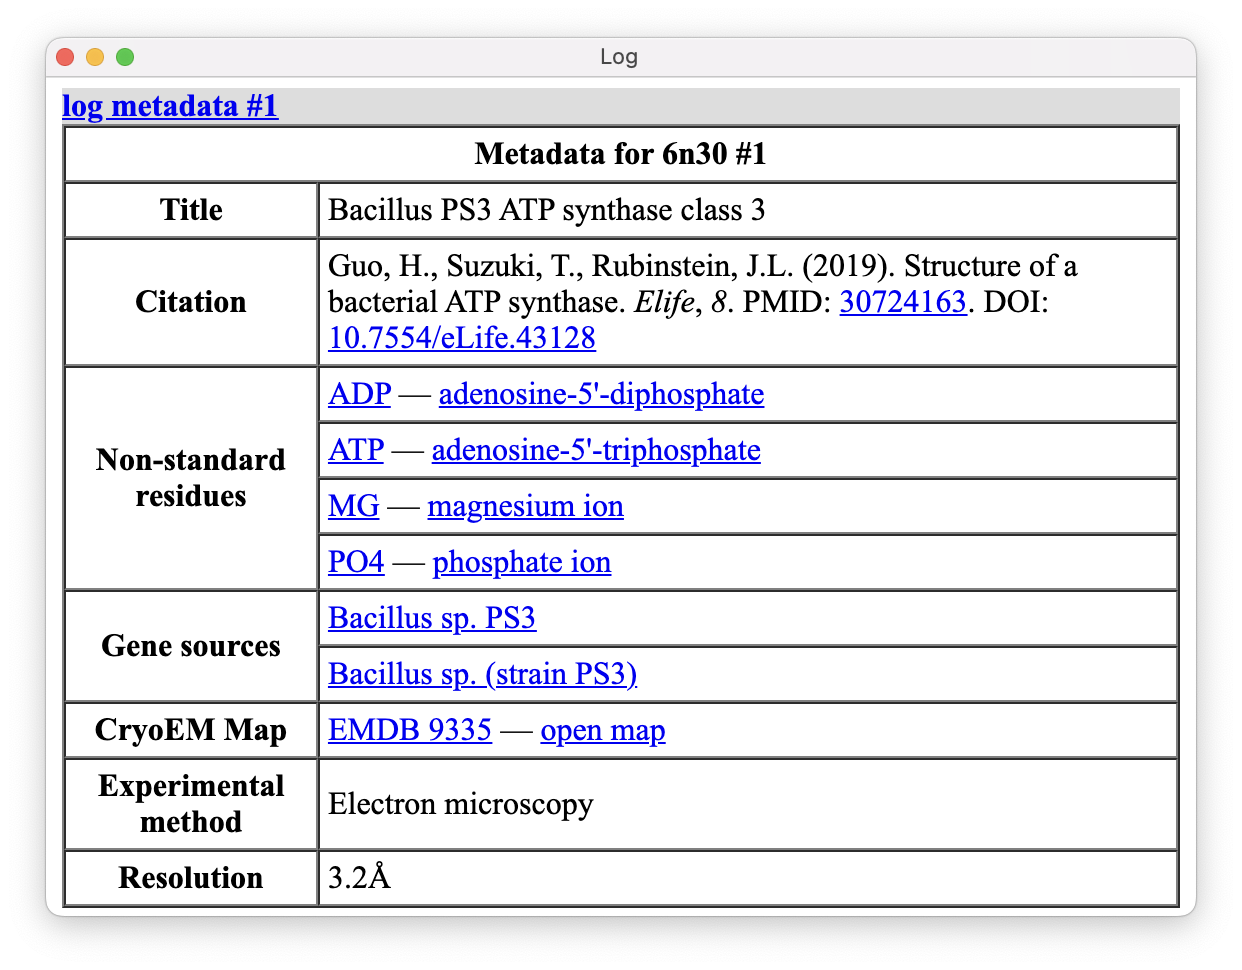
Task: Open the adenosine-5'-diphosphate link
Action: [601, 394]
